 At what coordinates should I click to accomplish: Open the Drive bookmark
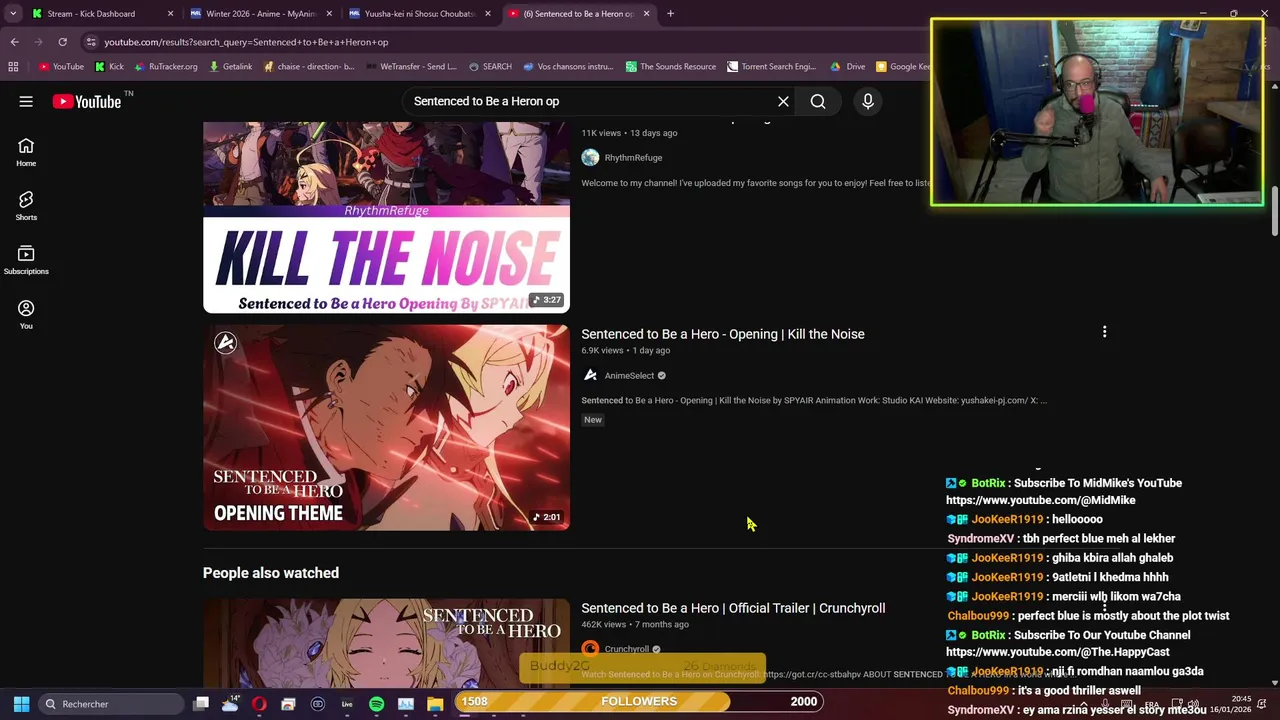848,66
